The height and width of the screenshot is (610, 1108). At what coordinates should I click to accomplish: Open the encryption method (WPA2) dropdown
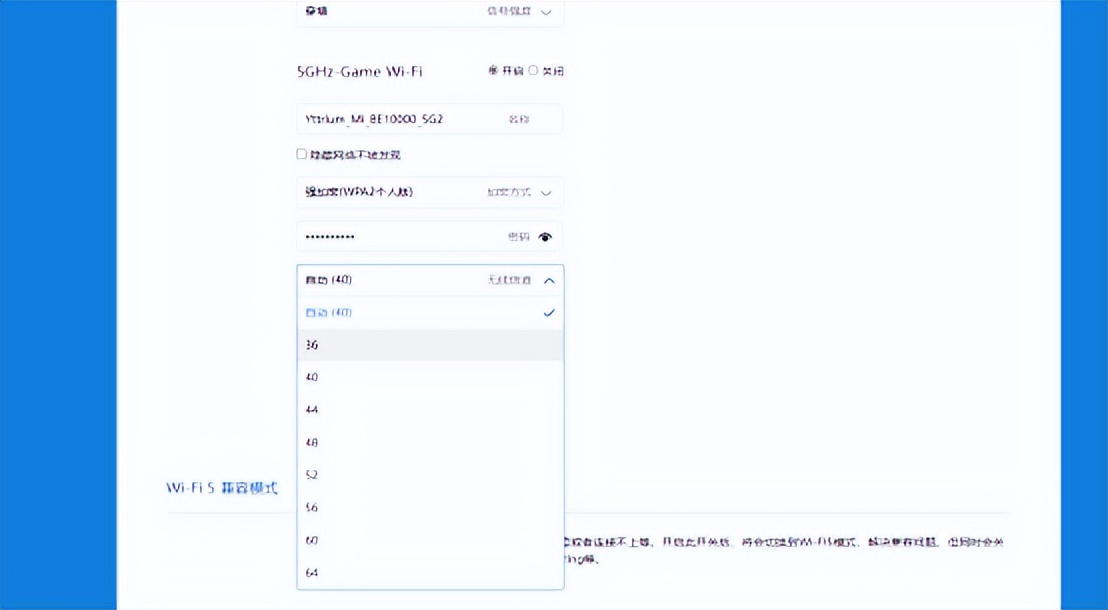tap(430, 192)
